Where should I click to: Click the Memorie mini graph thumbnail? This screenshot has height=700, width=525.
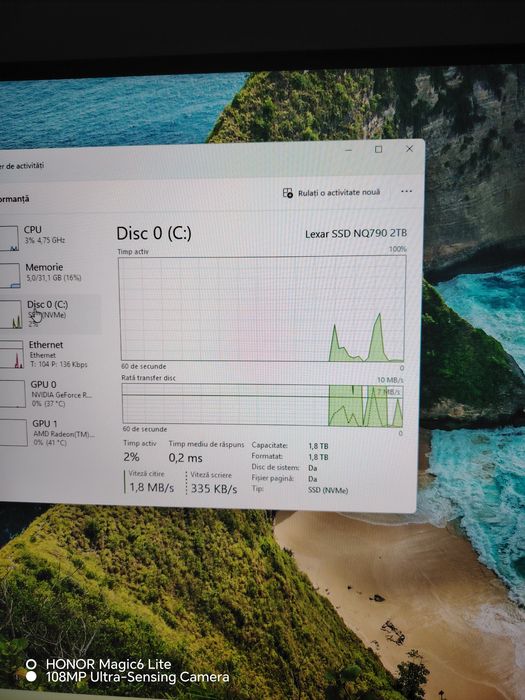[10, 275]
